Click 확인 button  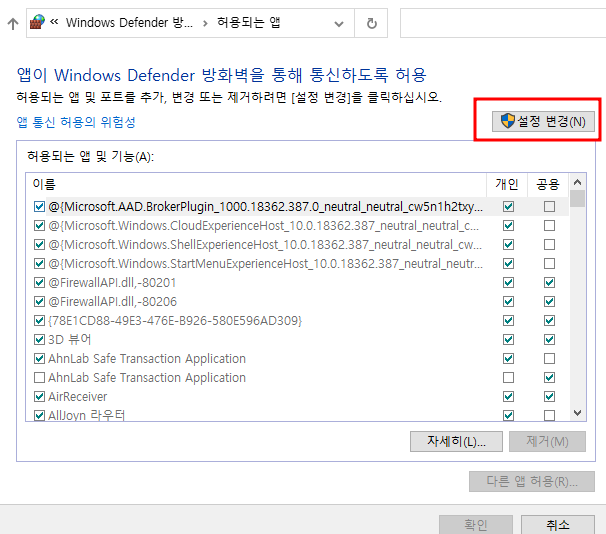tap(476, 524)
